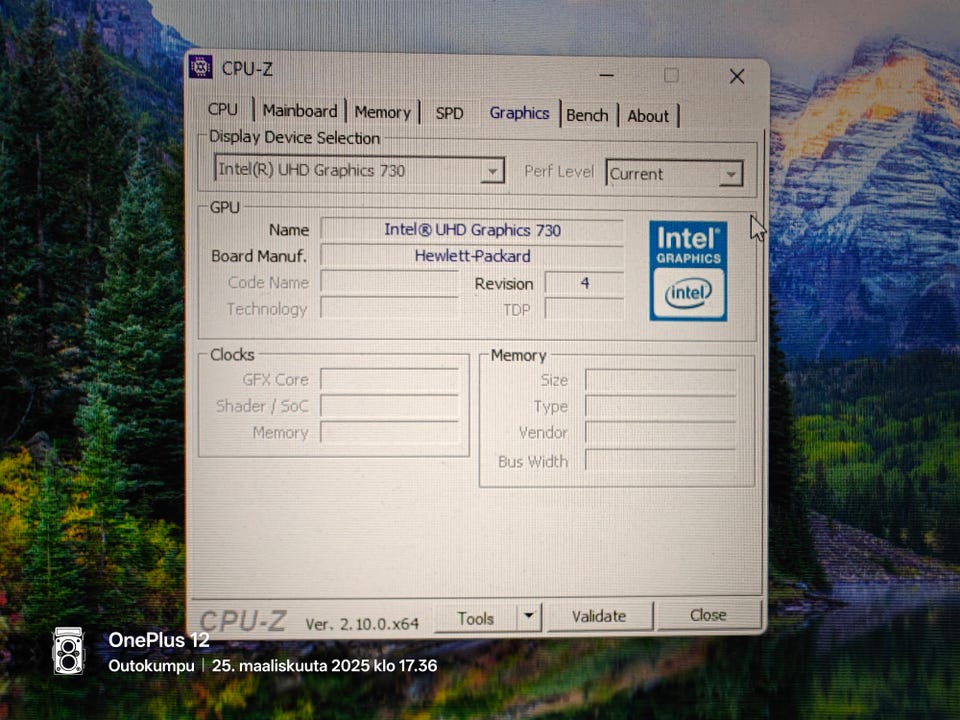
Task: Select the Graphics tab
Action: coord(519,113)
